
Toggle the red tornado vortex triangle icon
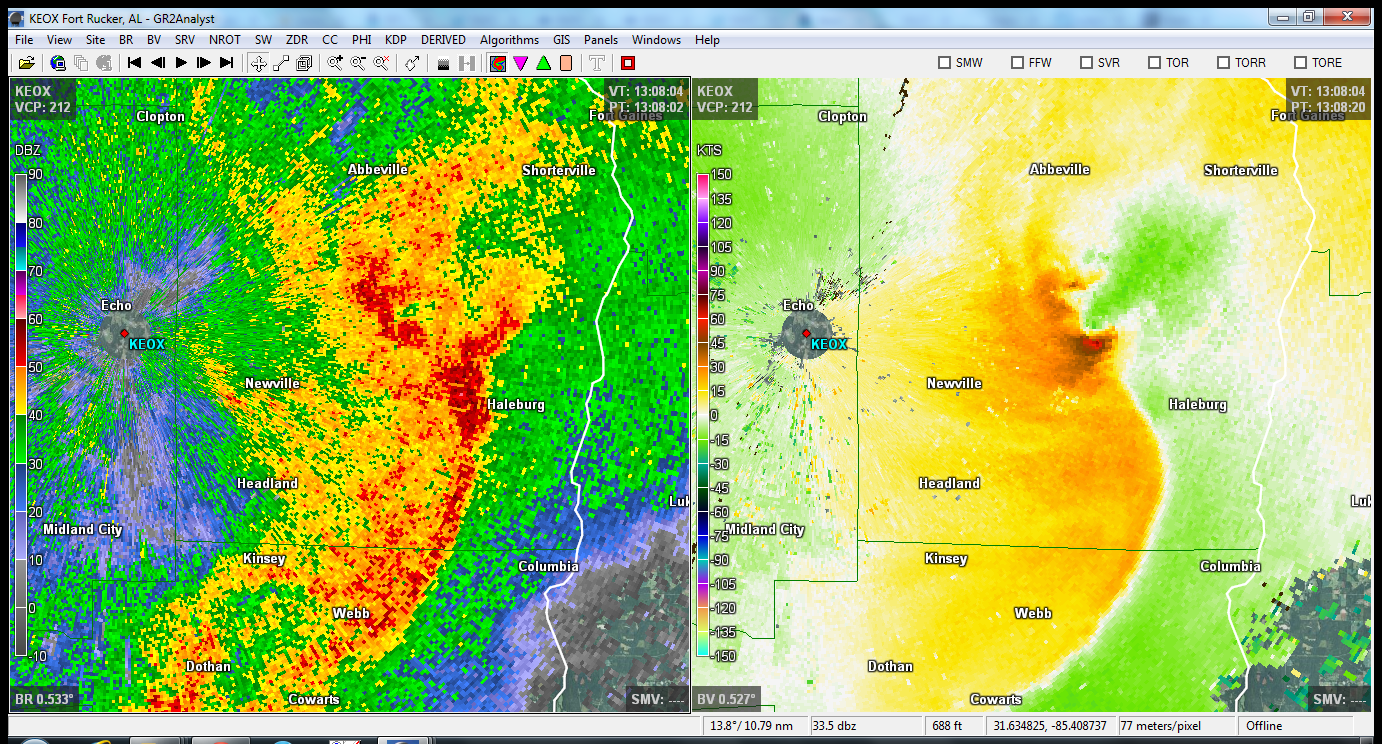520,63
